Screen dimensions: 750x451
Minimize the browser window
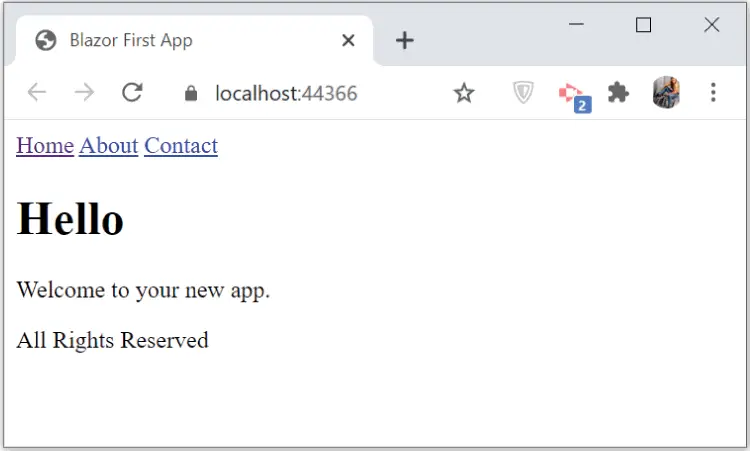[x=576, y=24]
